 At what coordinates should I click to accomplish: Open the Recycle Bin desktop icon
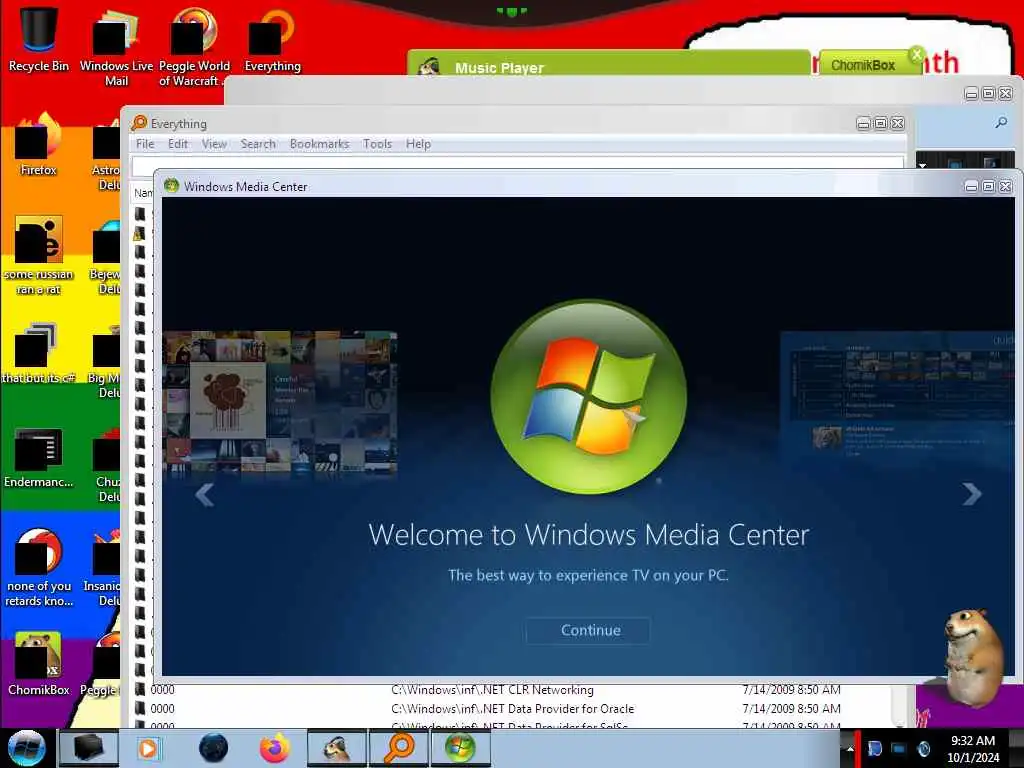pyautogui.click(x=39, y=39)
